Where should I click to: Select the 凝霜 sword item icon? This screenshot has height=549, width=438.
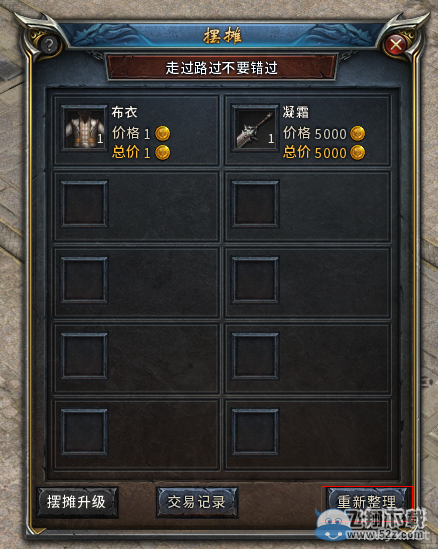(x=255, y=128)
